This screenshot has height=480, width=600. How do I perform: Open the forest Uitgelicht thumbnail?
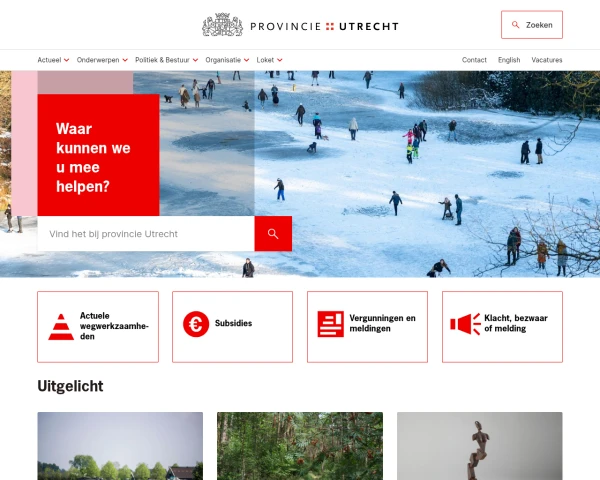point(300,446)
